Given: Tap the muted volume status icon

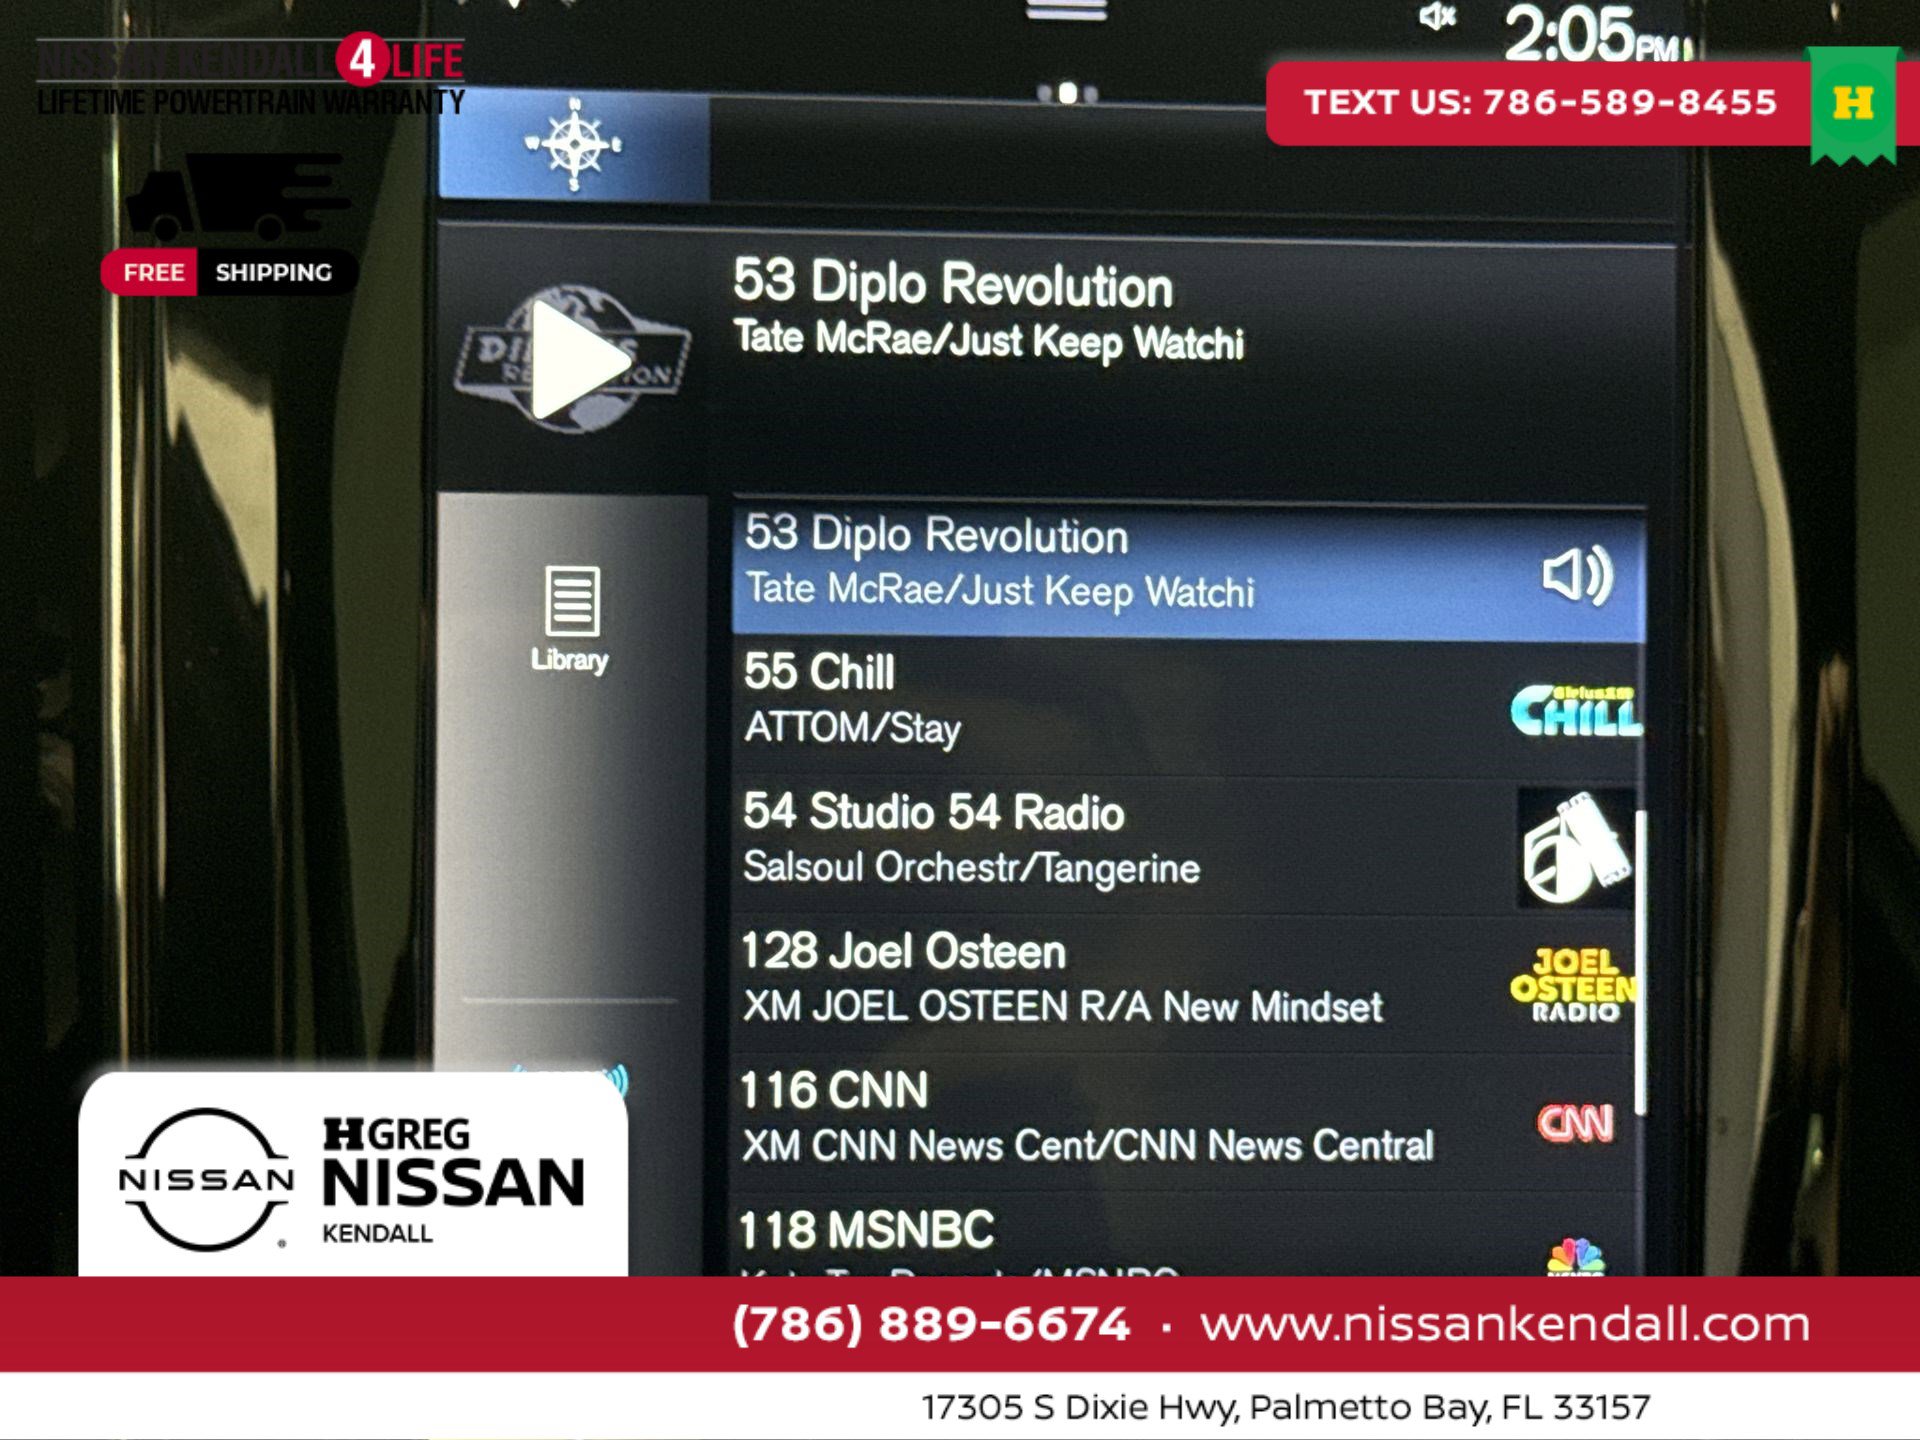Looking at the screenshot, I should (1437, 17).
